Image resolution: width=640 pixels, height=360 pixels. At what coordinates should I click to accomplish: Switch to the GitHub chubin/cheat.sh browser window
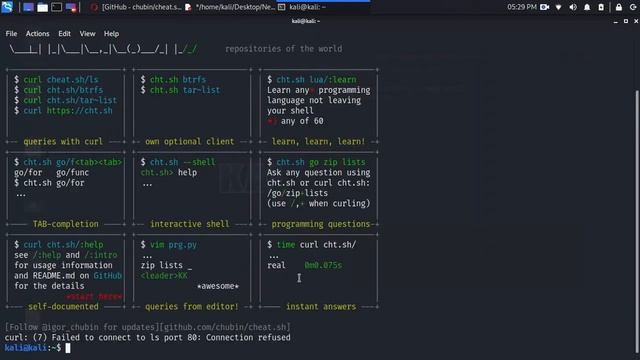(x=136, y=7)
